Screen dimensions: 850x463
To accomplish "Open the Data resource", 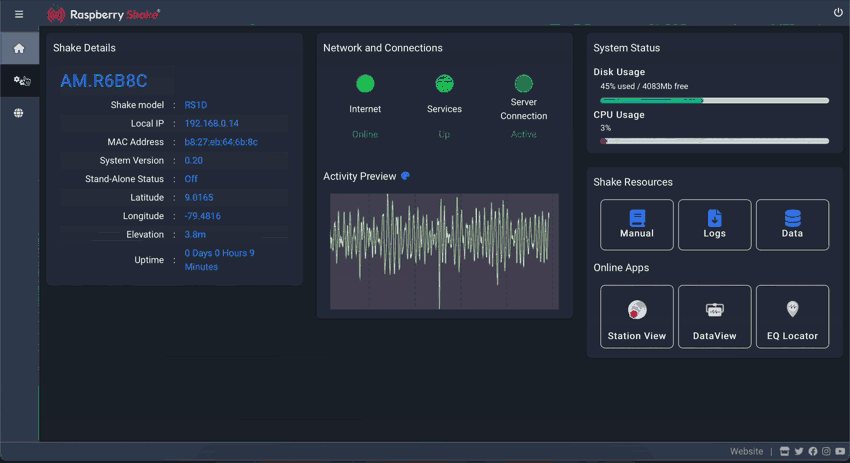I will coord(792,224).
